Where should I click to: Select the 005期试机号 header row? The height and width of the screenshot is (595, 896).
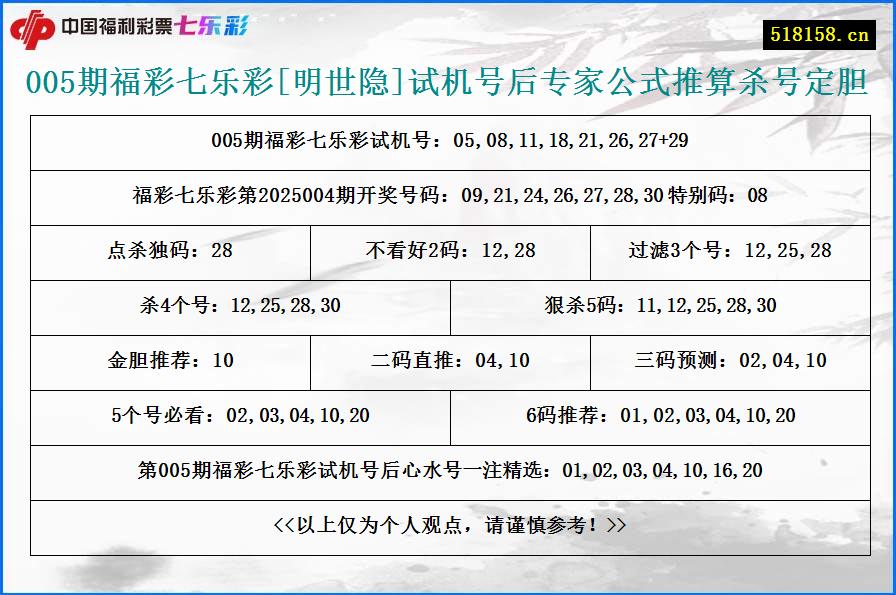448,142
